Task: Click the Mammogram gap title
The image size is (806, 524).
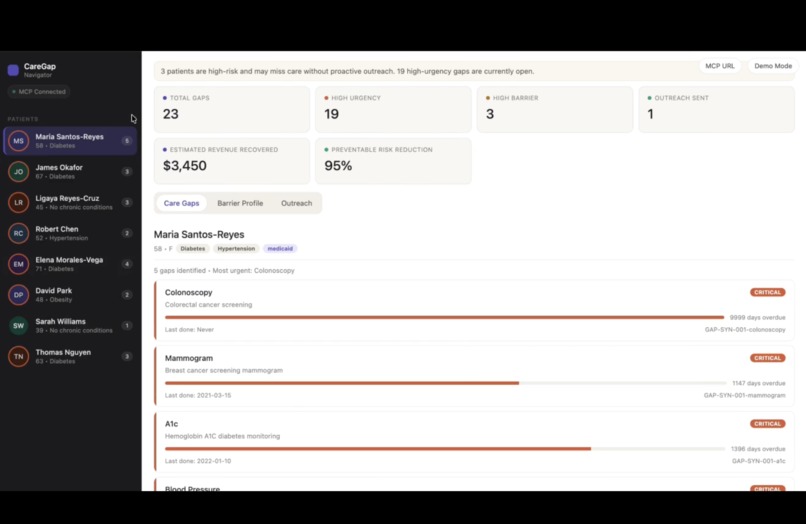Action: (x=189, y=358)
